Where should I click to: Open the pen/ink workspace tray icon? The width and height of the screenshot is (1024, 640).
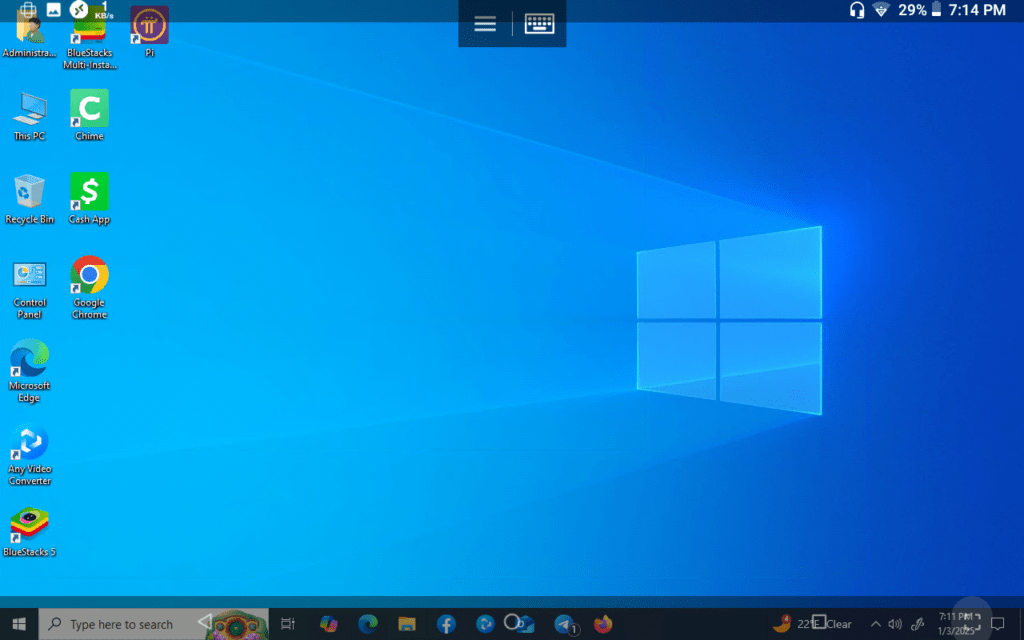coord(918,624)
